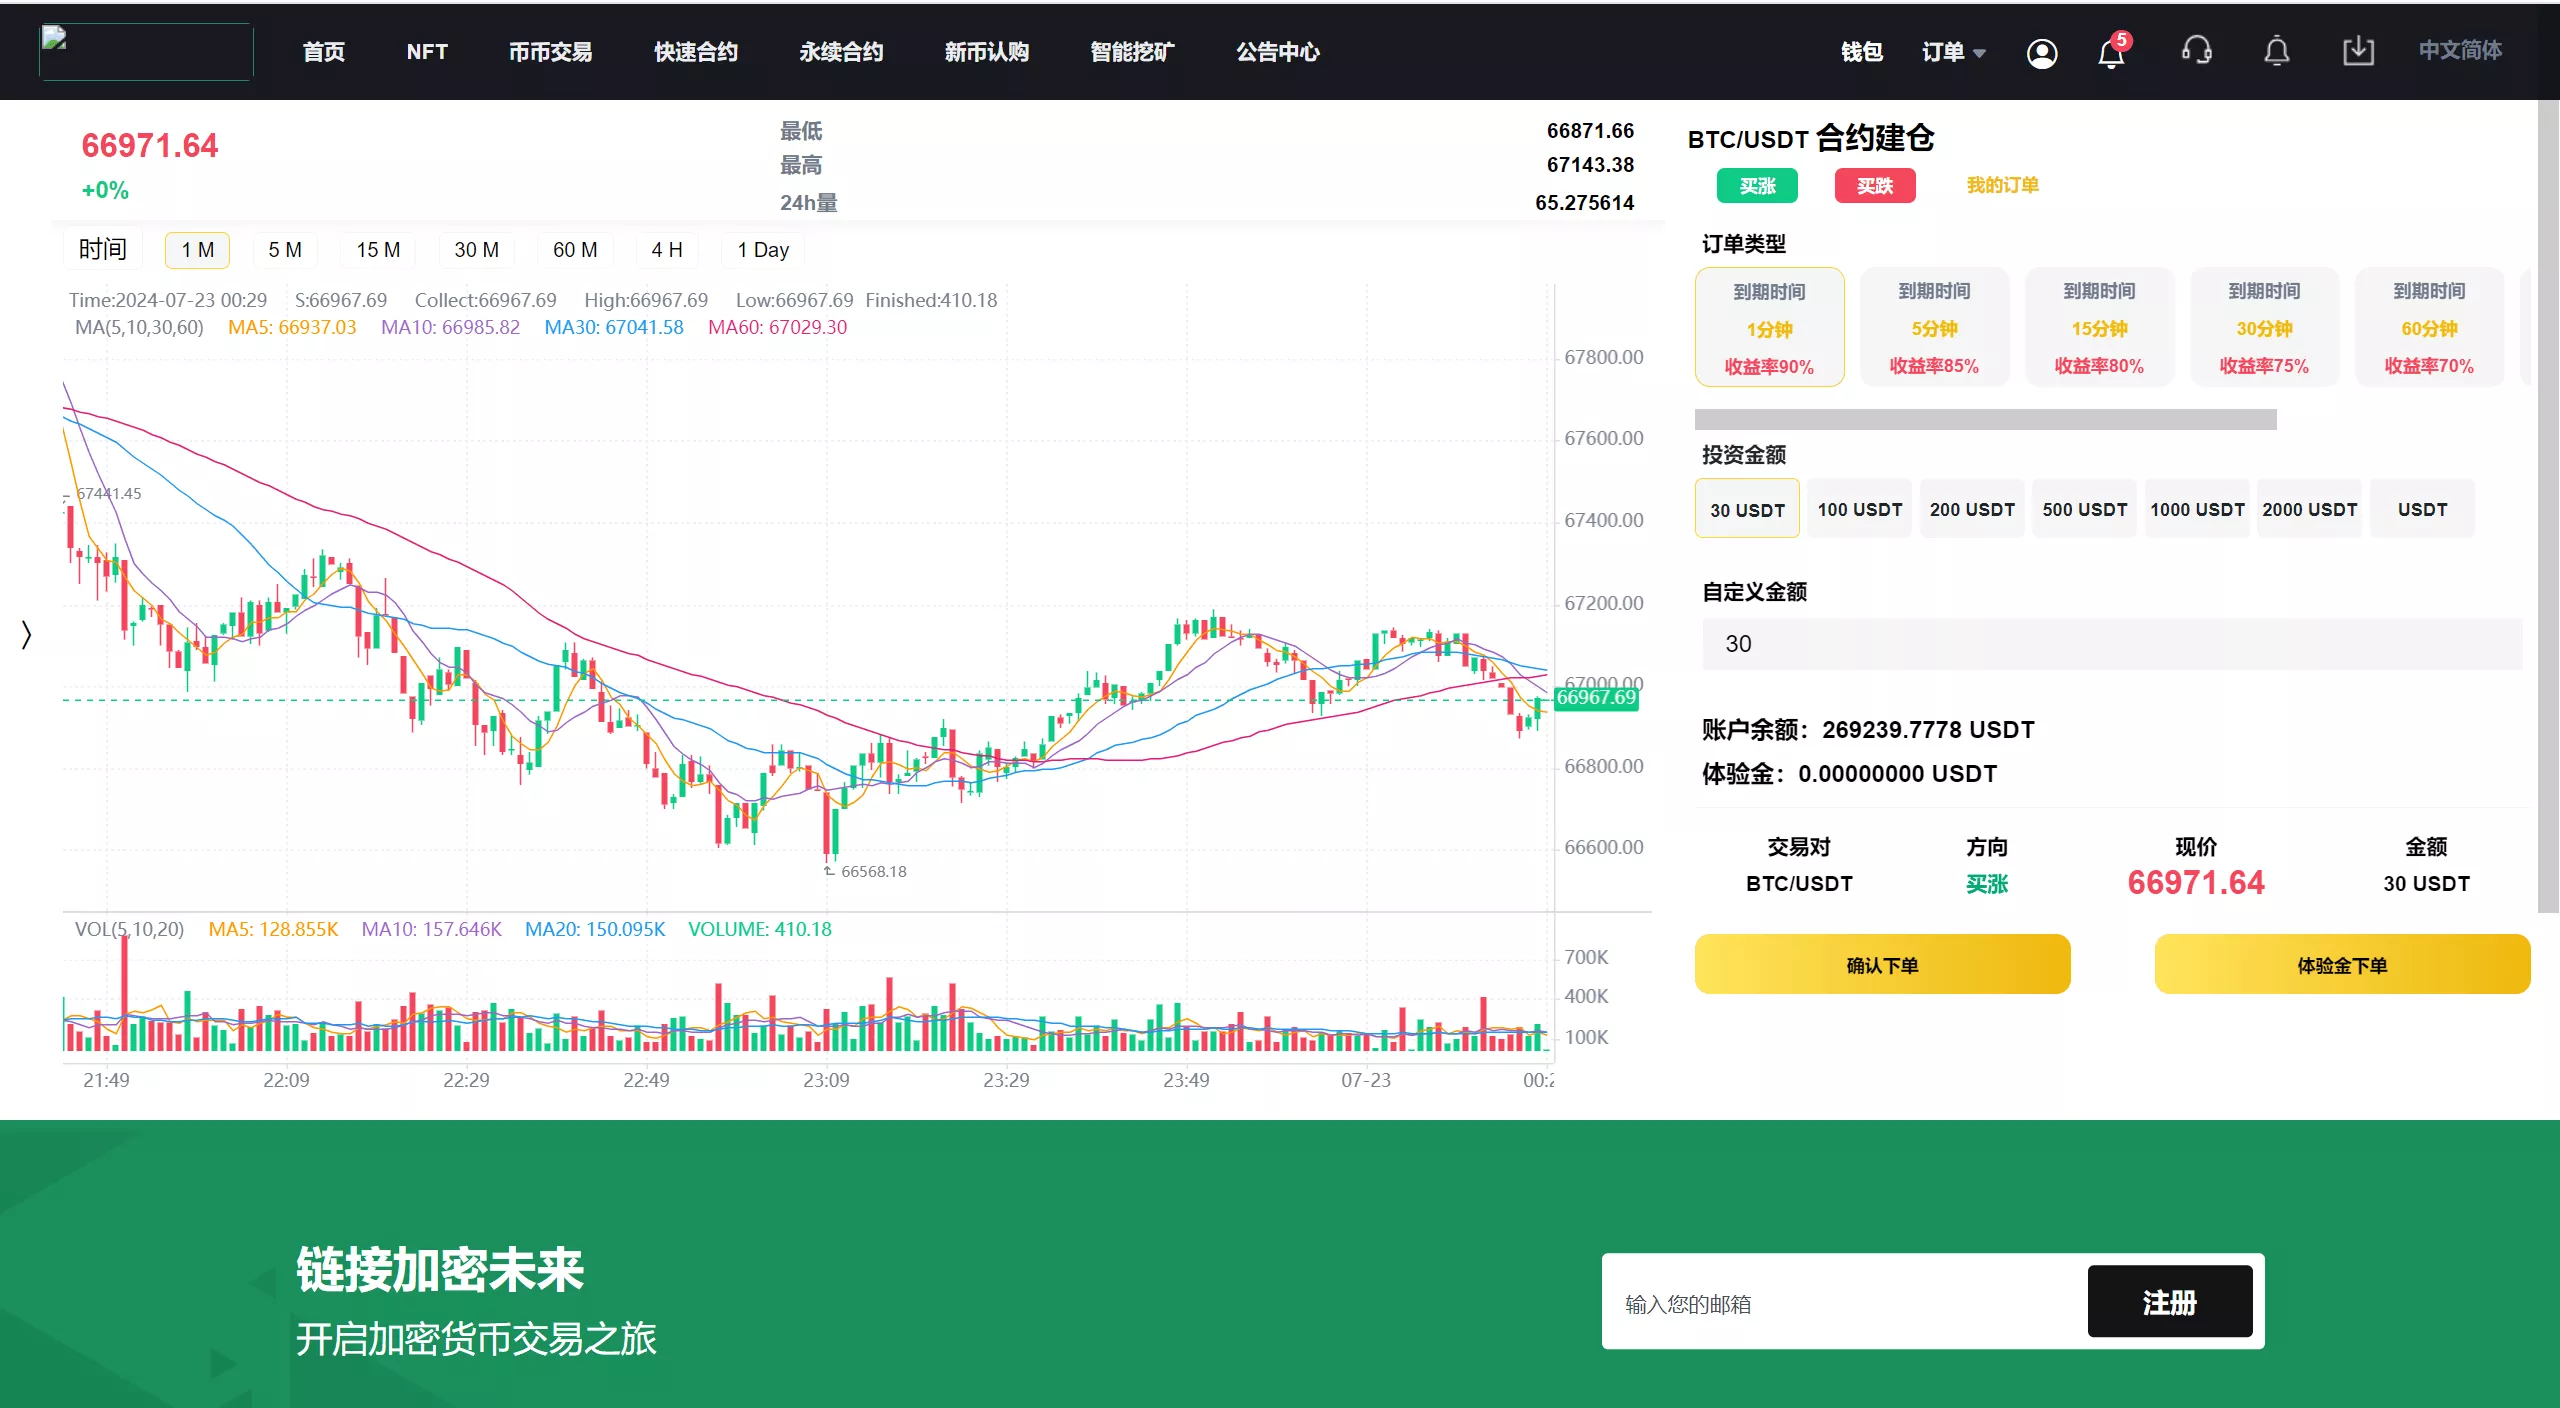Open the 永续合约 menu item
Image resolution: width=2560 pixels, height=1408 pixels.
841,51
